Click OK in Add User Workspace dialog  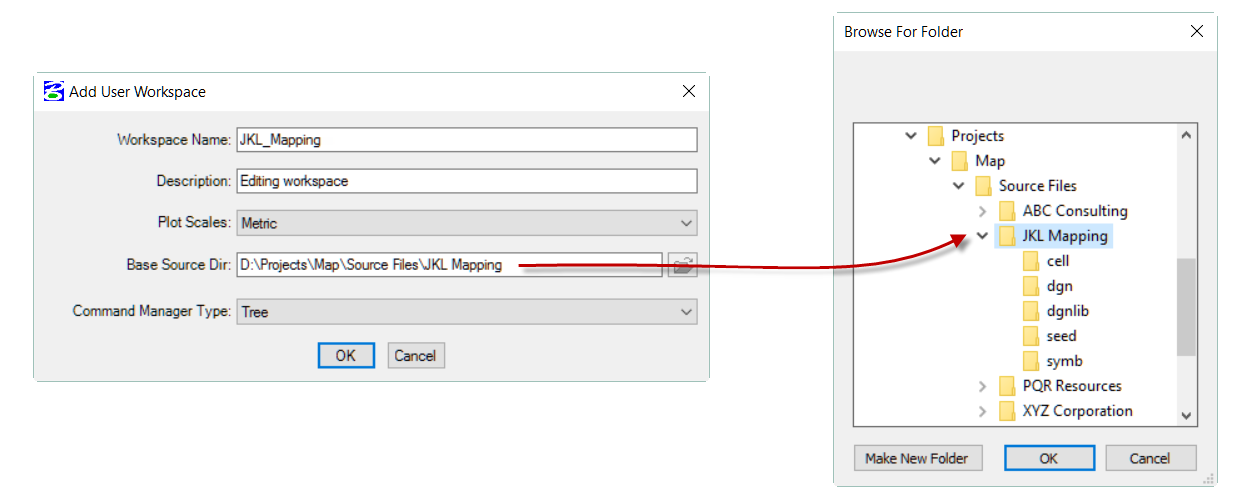(346, 355)
